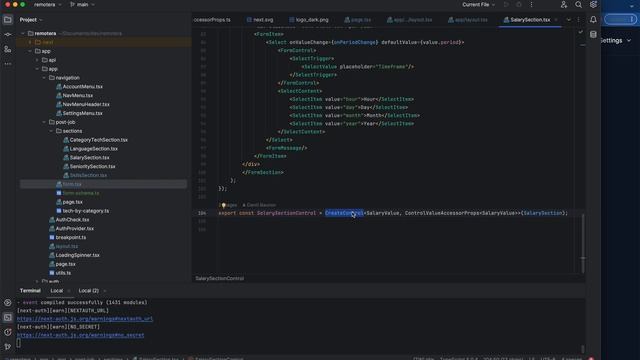Open the main branch dropdown
Viewport: 640px width, 360px height.
82,4
